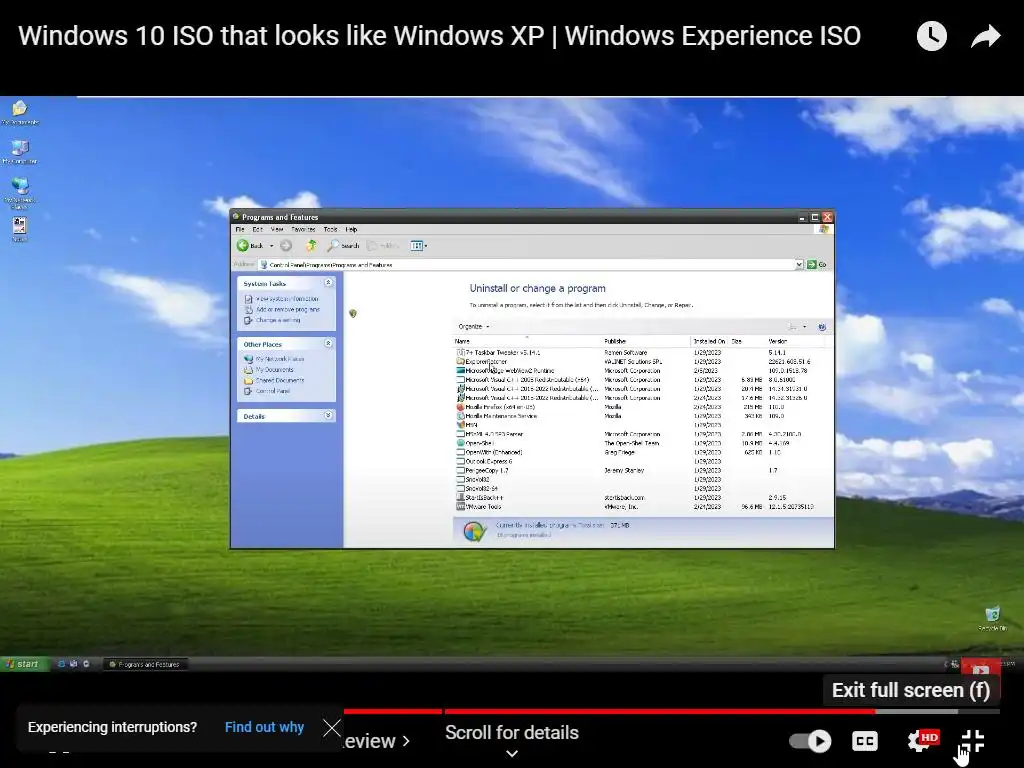
Task: Sort by the Installed On column header
Action: point(710,341)
